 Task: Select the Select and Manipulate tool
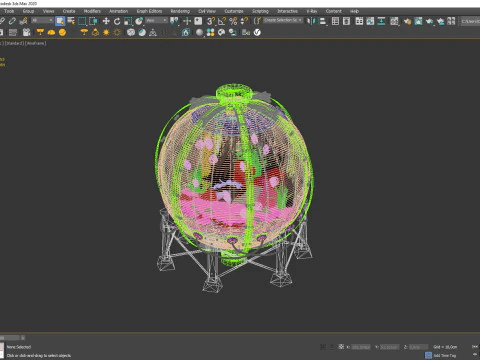click(187, 21)
